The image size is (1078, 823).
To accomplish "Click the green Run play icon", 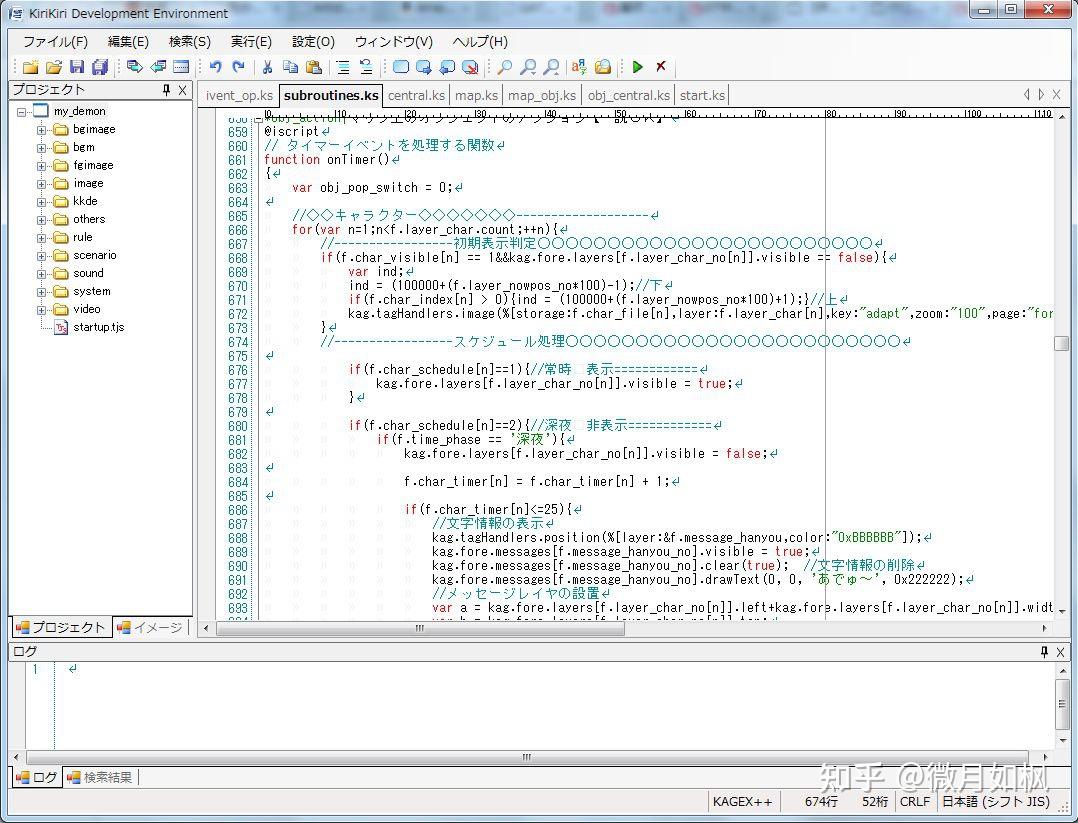I will pos(637,67).
